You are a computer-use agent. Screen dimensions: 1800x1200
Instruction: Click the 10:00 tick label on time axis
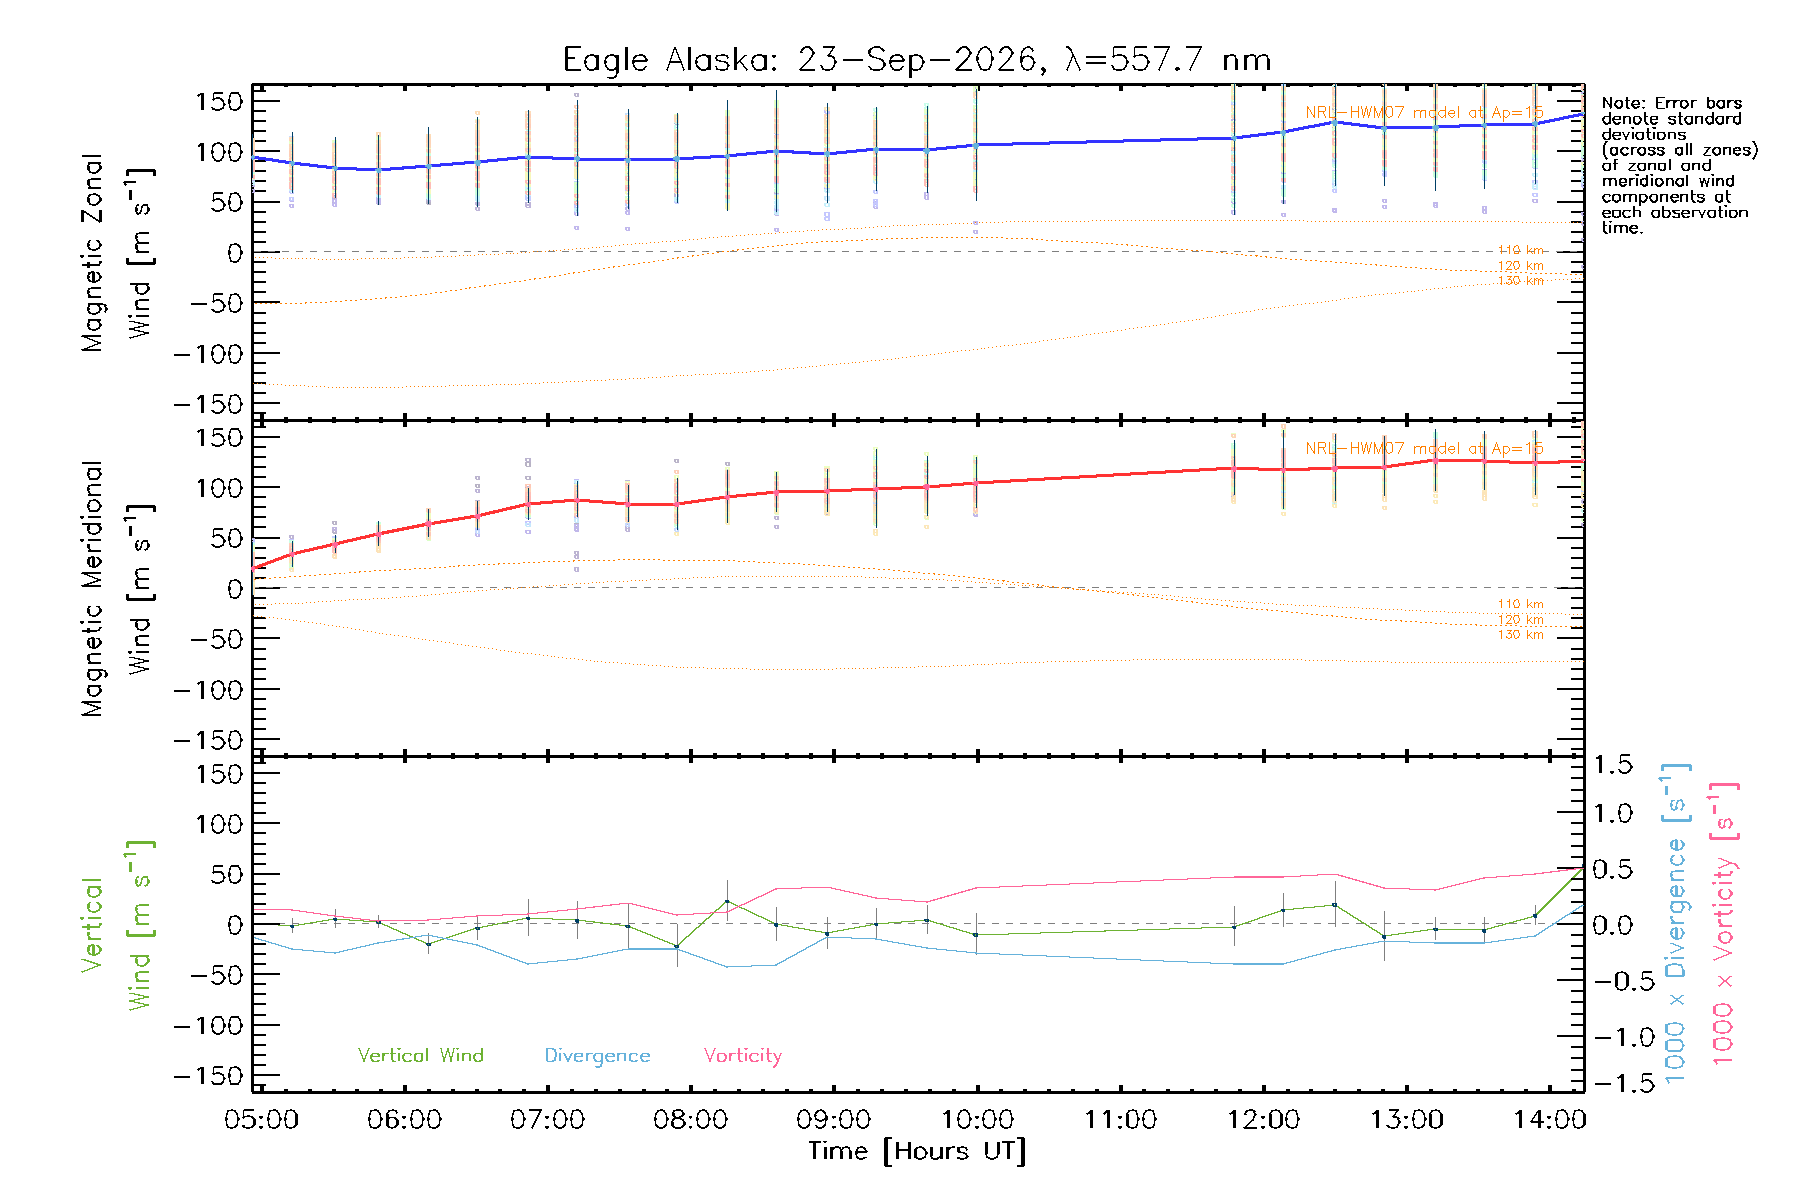(x=977, y=1119)
